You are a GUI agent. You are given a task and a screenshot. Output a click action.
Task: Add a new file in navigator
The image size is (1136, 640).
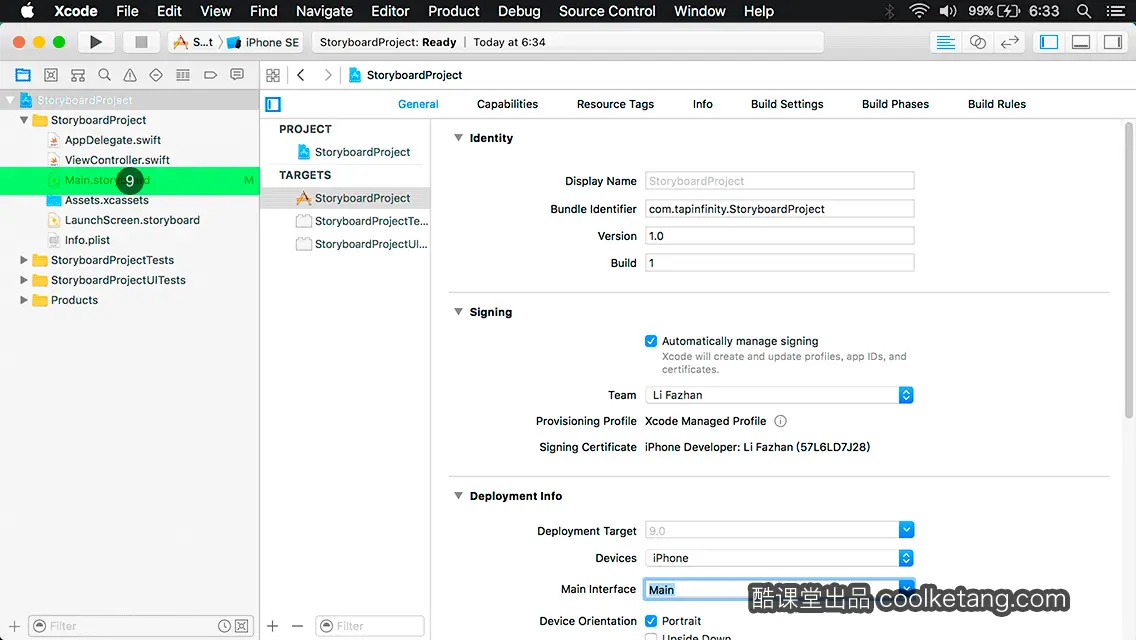point(14,626)
